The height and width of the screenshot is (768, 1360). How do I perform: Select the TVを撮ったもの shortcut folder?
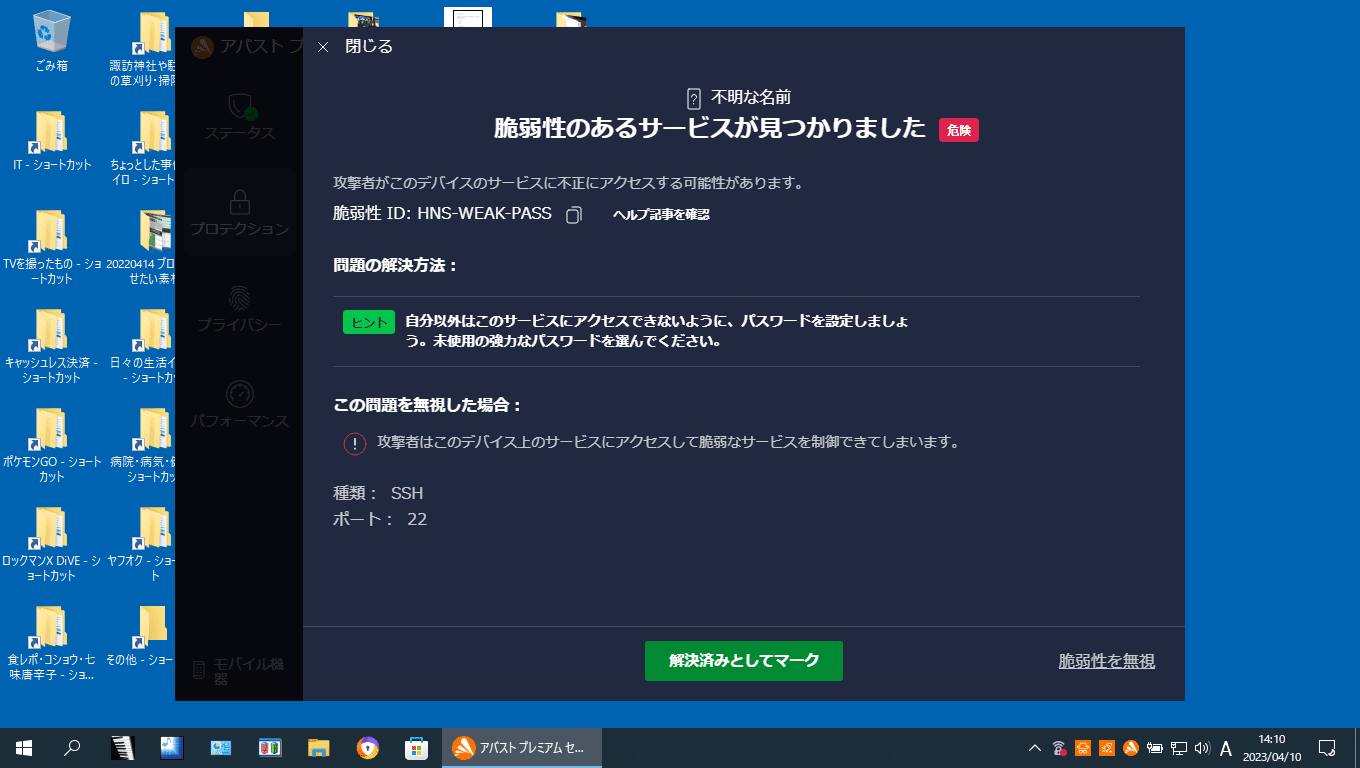coord(52,248)
